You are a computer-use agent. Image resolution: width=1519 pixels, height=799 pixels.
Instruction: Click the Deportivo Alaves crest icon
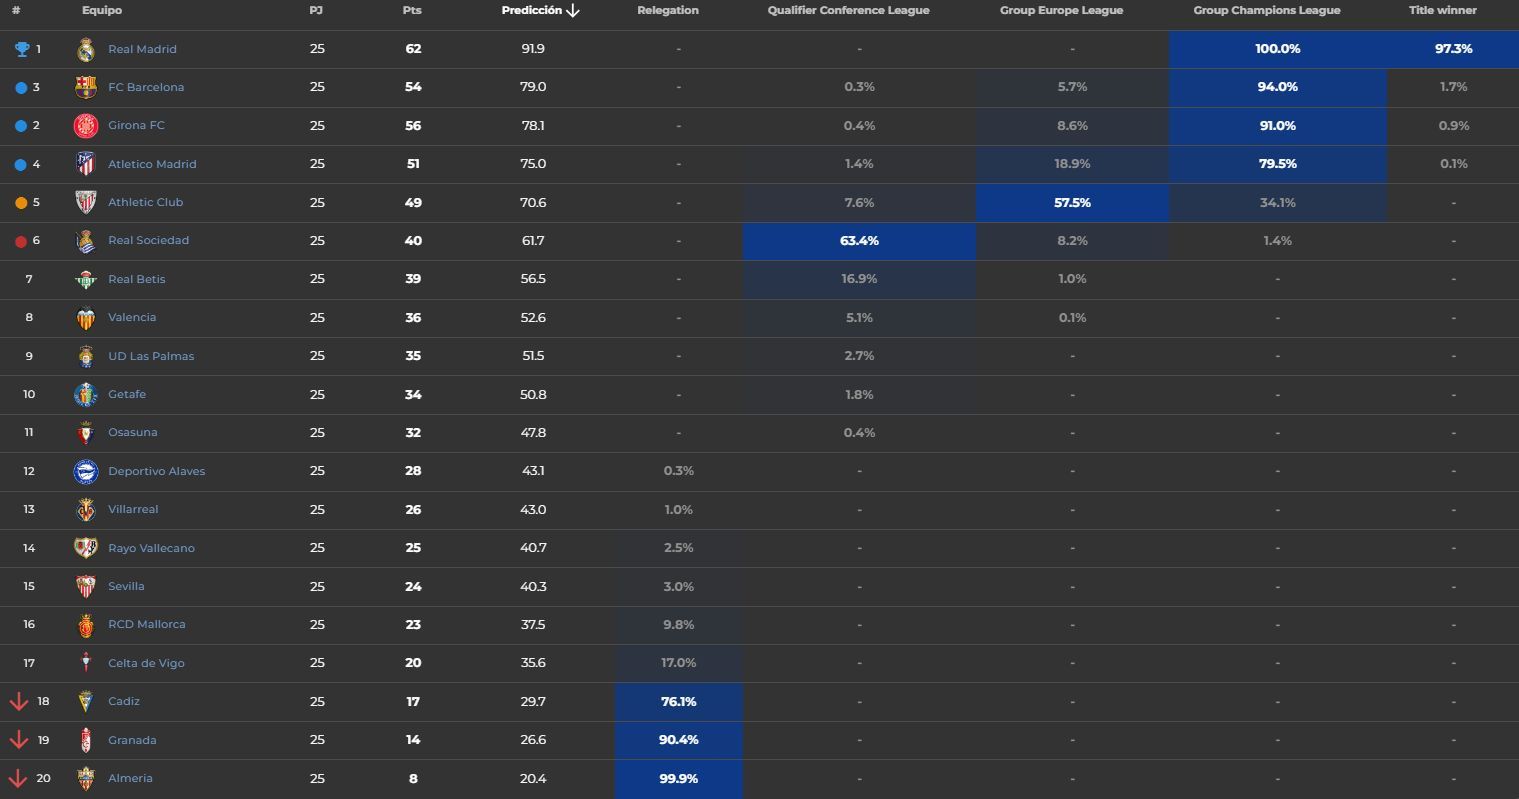[x=86, y=471]
